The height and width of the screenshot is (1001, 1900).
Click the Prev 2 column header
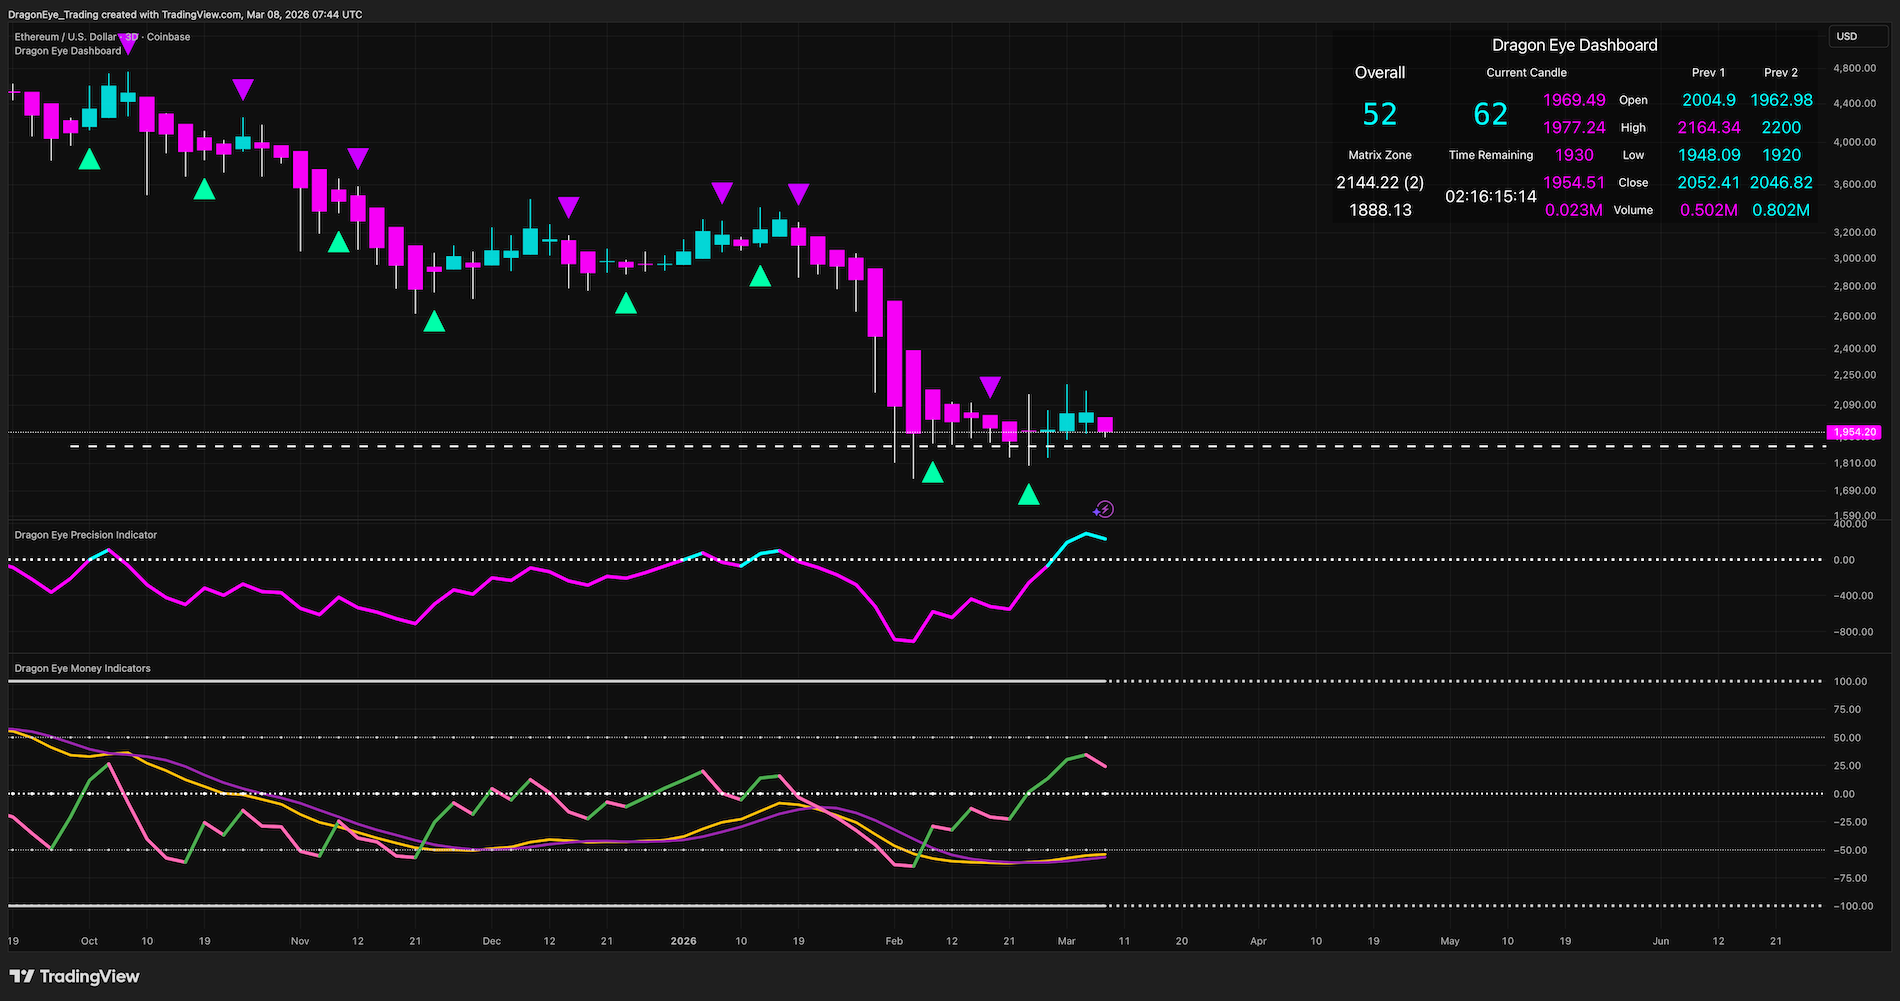(1781, 72)
